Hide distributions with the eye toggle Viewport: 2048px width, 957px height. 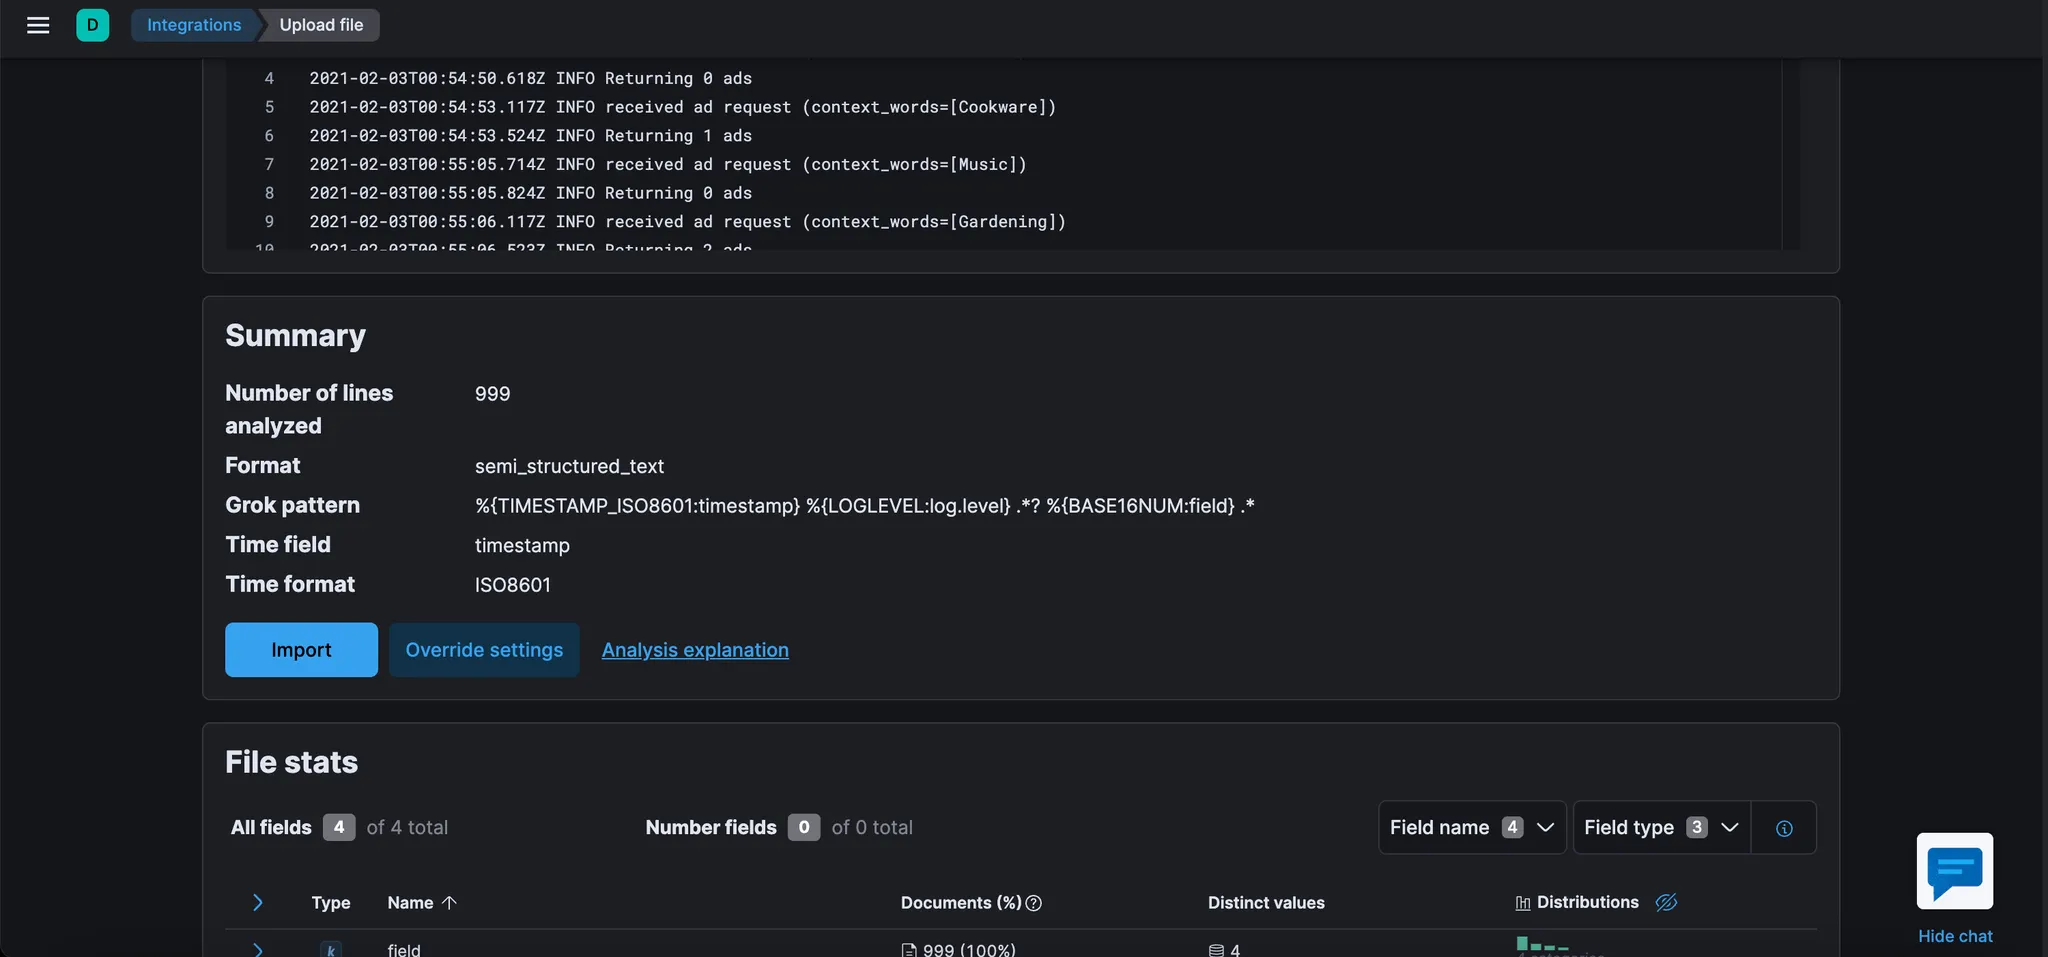[1666, 903]
